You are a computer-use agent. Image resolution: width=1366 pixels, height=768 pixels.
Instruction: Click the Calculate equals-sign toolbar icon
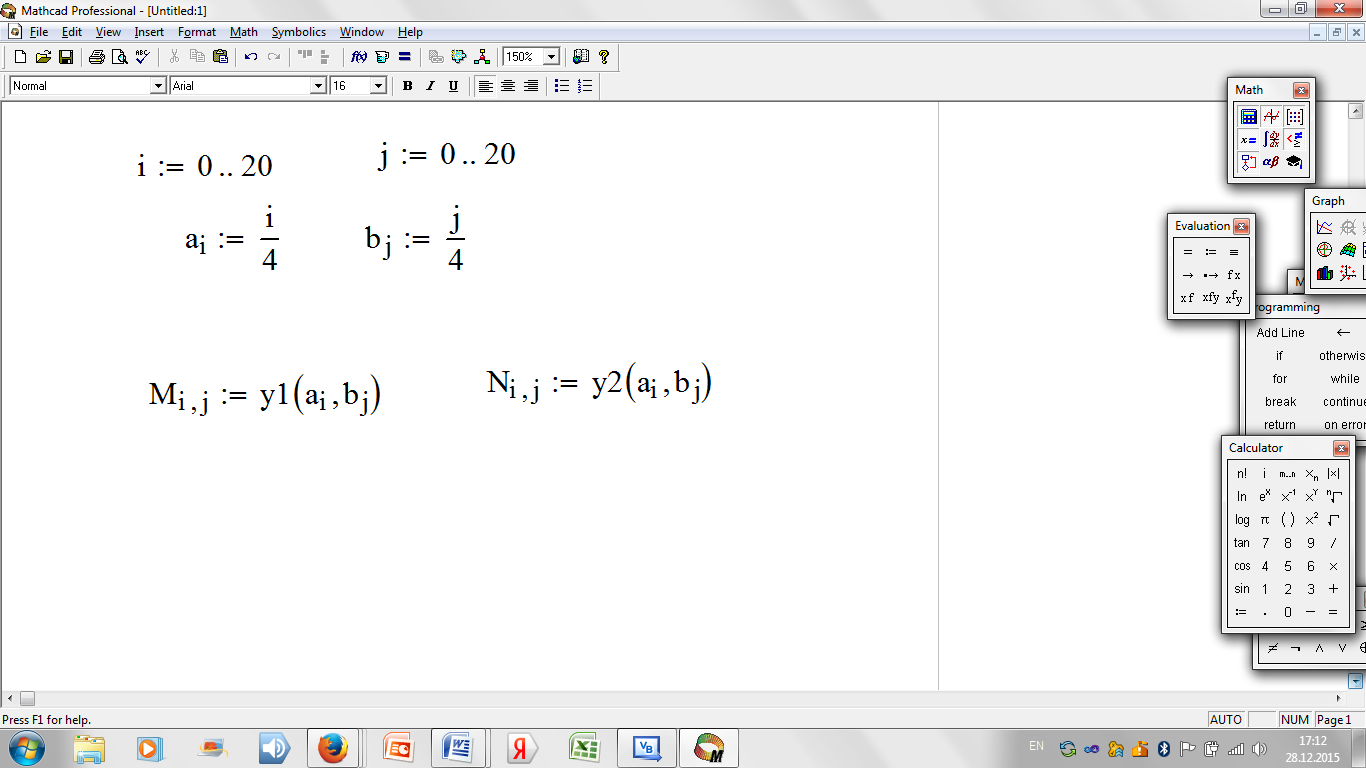(x=405, y=57)
